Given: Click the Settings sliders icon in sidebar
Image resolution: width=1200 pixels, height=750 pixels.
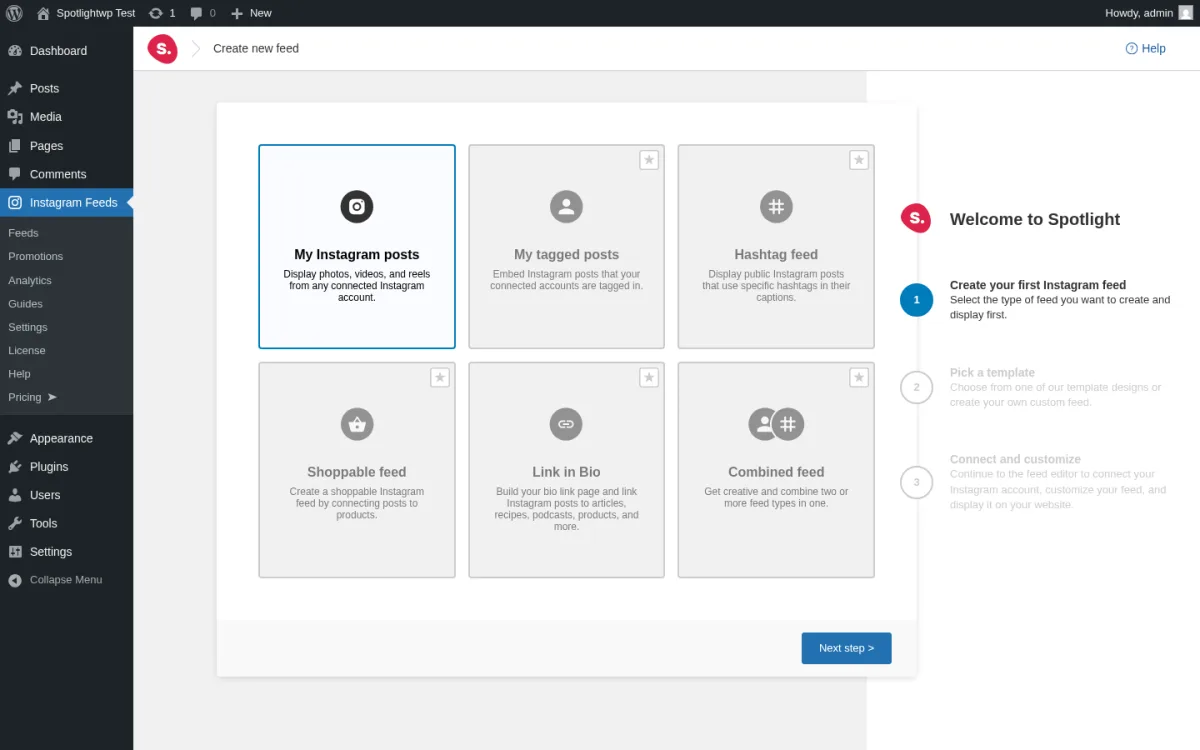Looking at the screenshot, I should pos(15,552).
